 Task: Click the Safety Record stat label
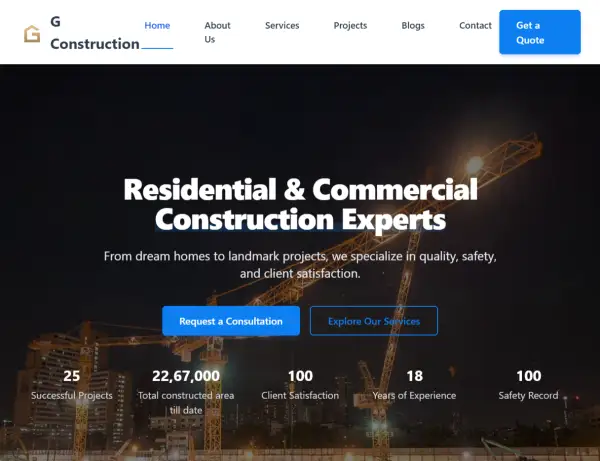[528, 396]
